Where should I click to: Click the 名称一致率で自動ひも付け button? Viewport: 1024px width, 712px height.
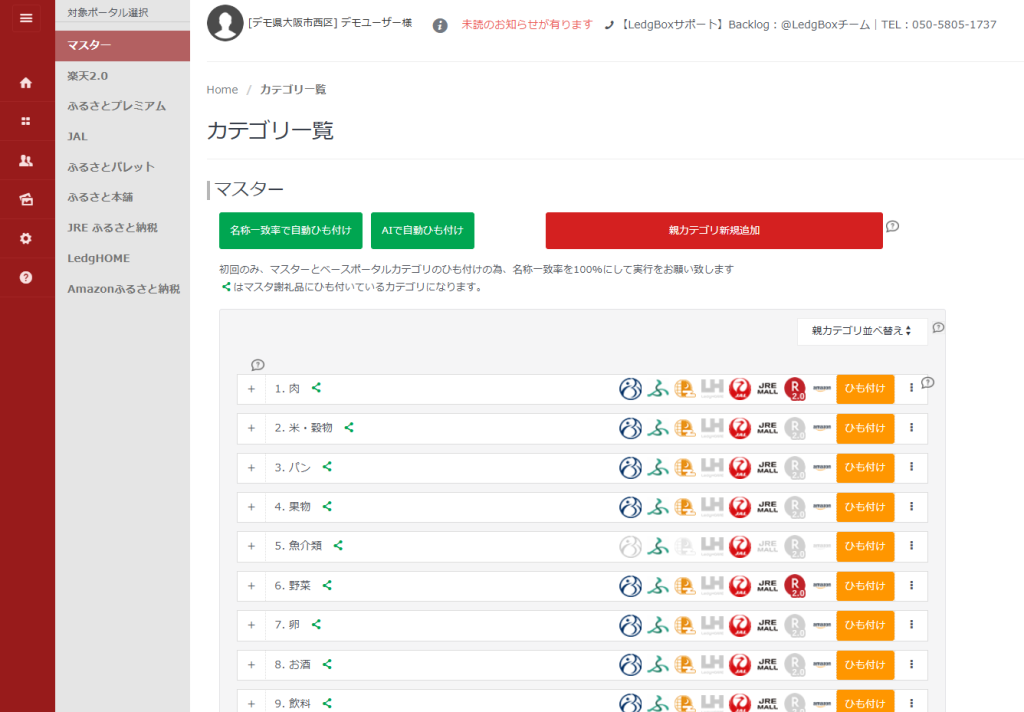(x=290, y=230)
